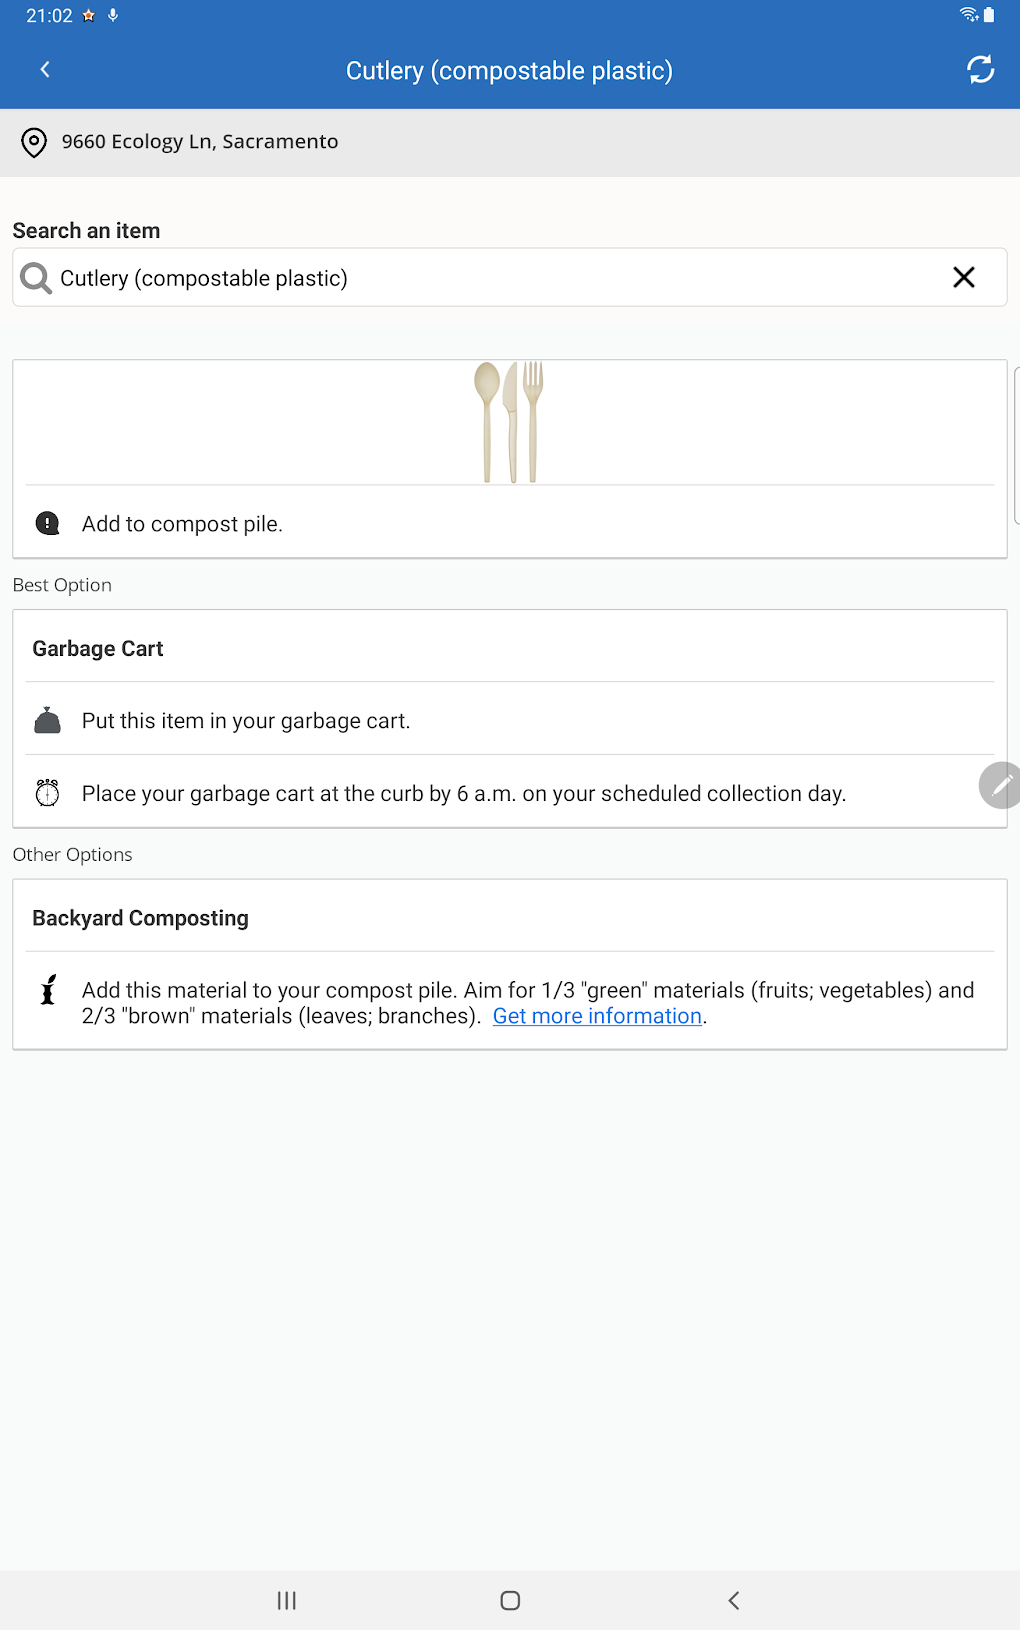The height and width of the screenshot is (1630, 1020).
Task: Click the location pin icon
Action: [34, 142]
